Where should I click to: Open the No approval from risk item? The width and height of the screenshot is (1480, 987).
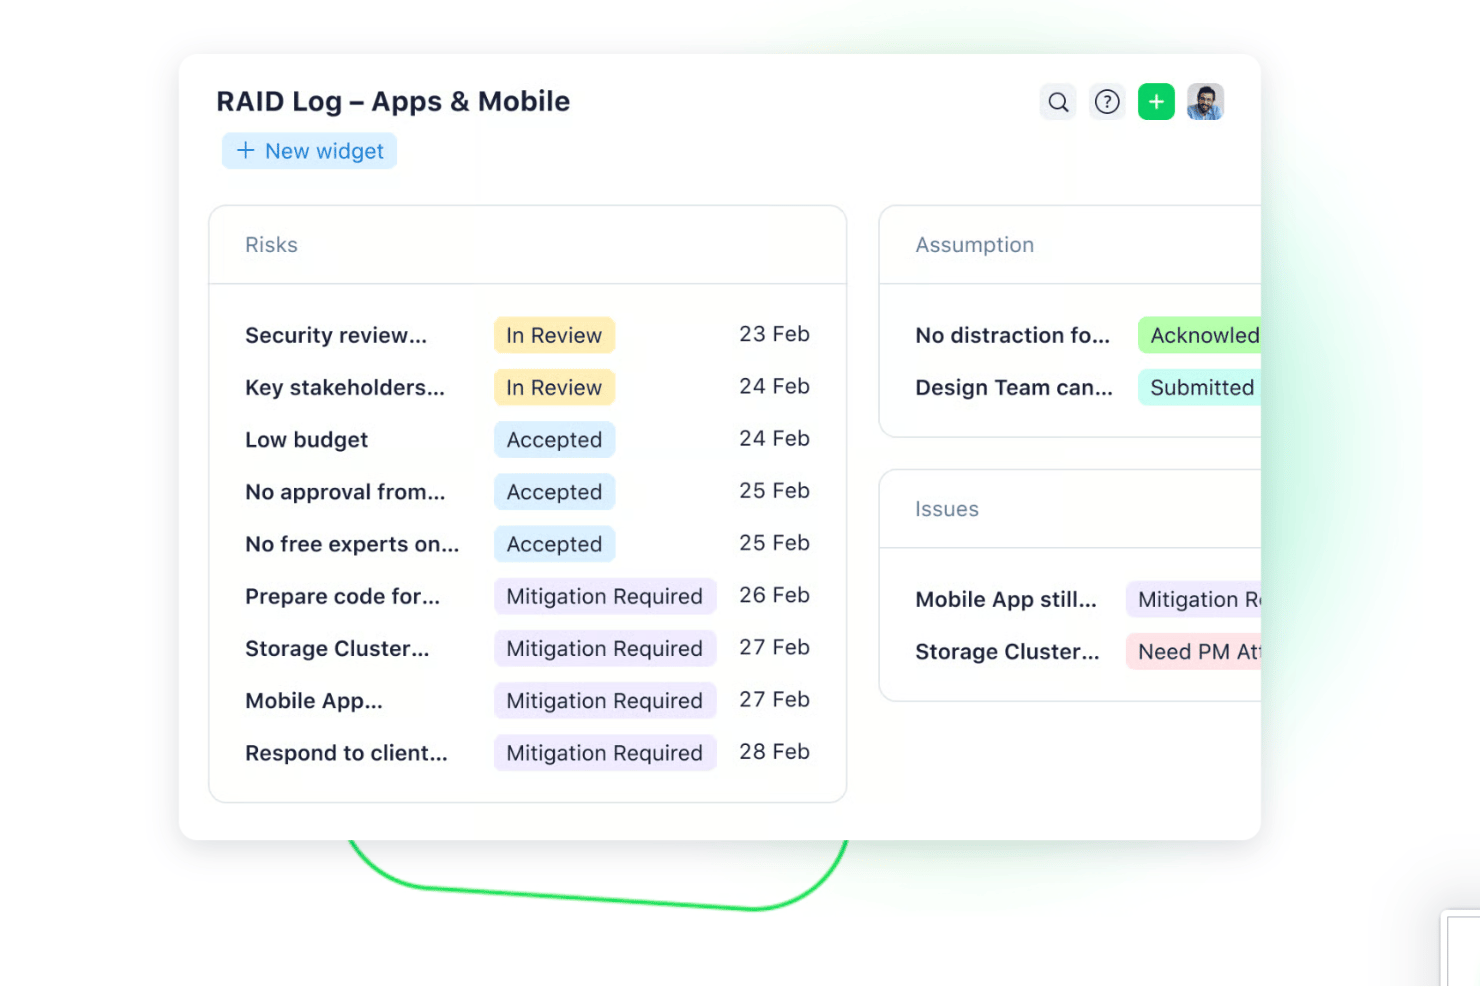click(345, 492)
